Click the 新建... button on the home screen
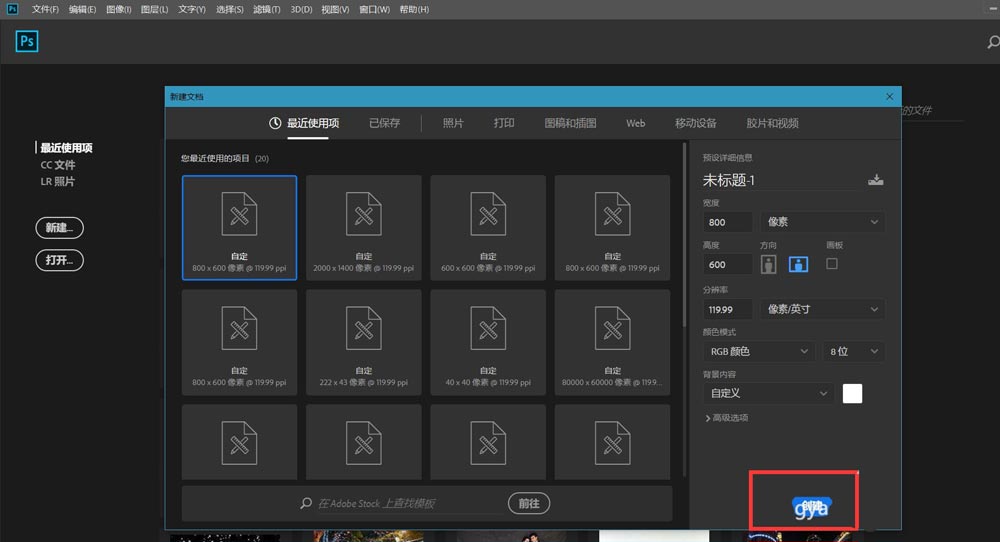Image resolution: width=1000 pixels, height=542 pixels. (59, 228)
